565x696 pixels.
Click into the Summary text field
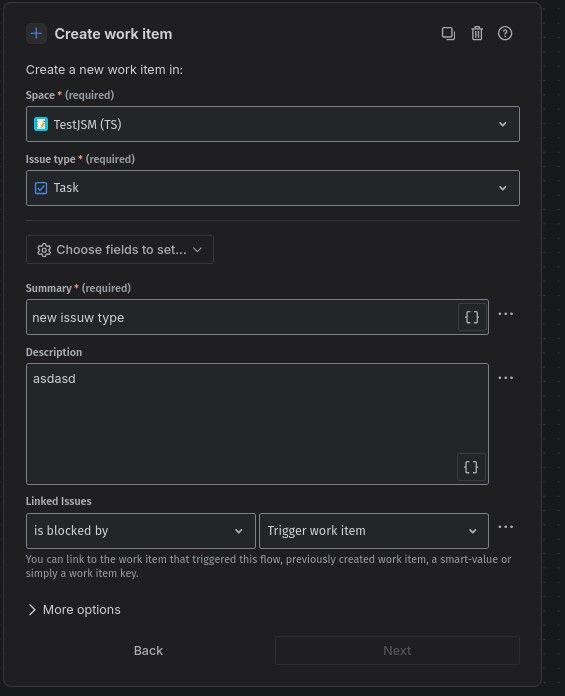(x=242, y=317)
